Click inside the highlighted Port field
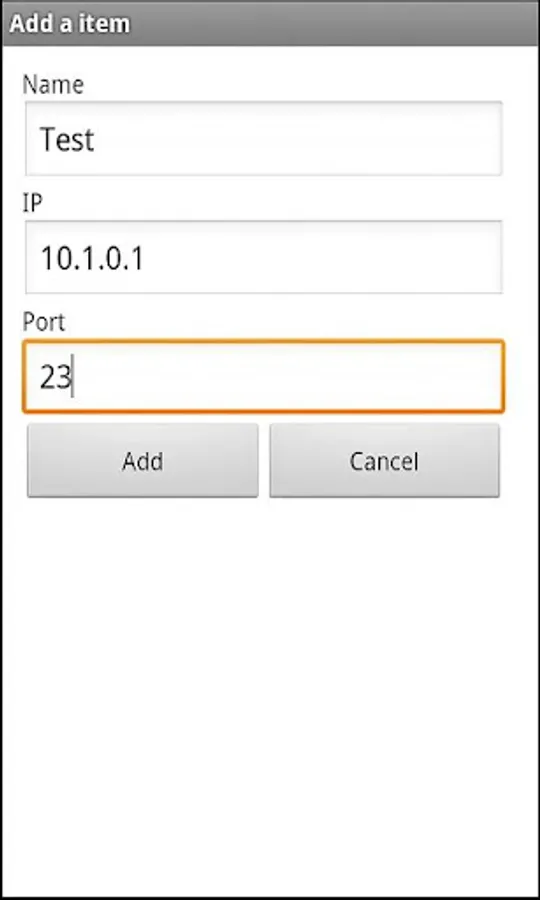Screen dimensions: 540x900 (x=264, y=377)
